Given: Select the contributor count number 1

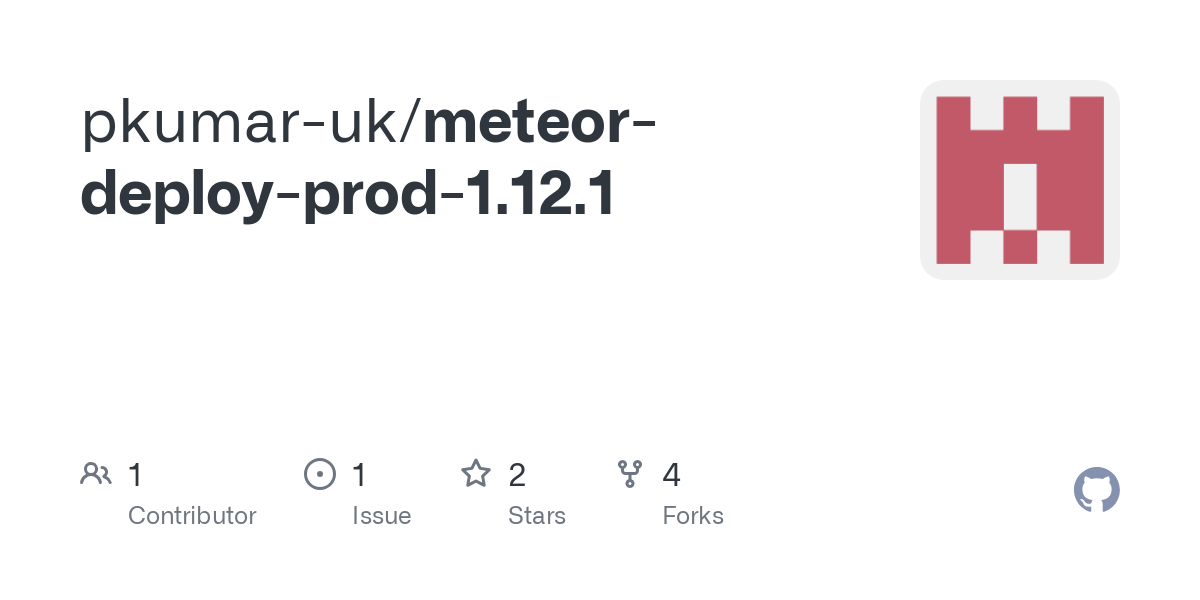Looking at the screenshot, I should pos(135,475).
